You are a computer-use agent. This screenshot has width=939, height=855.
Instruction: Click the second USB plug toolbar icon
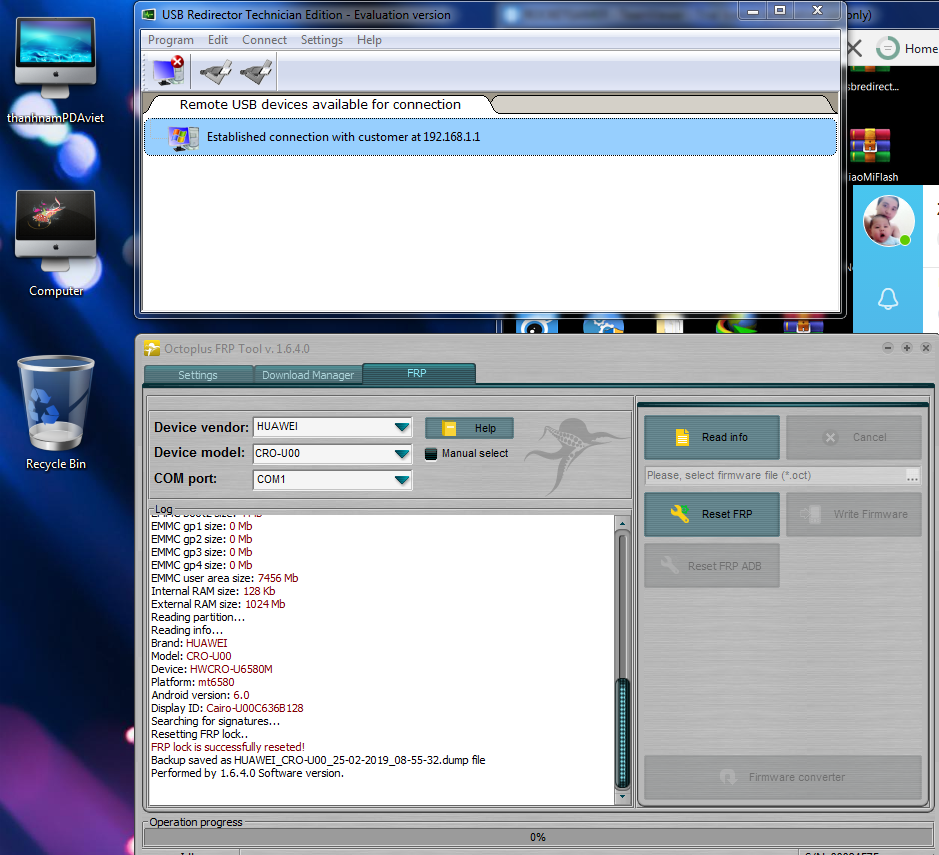256,72
